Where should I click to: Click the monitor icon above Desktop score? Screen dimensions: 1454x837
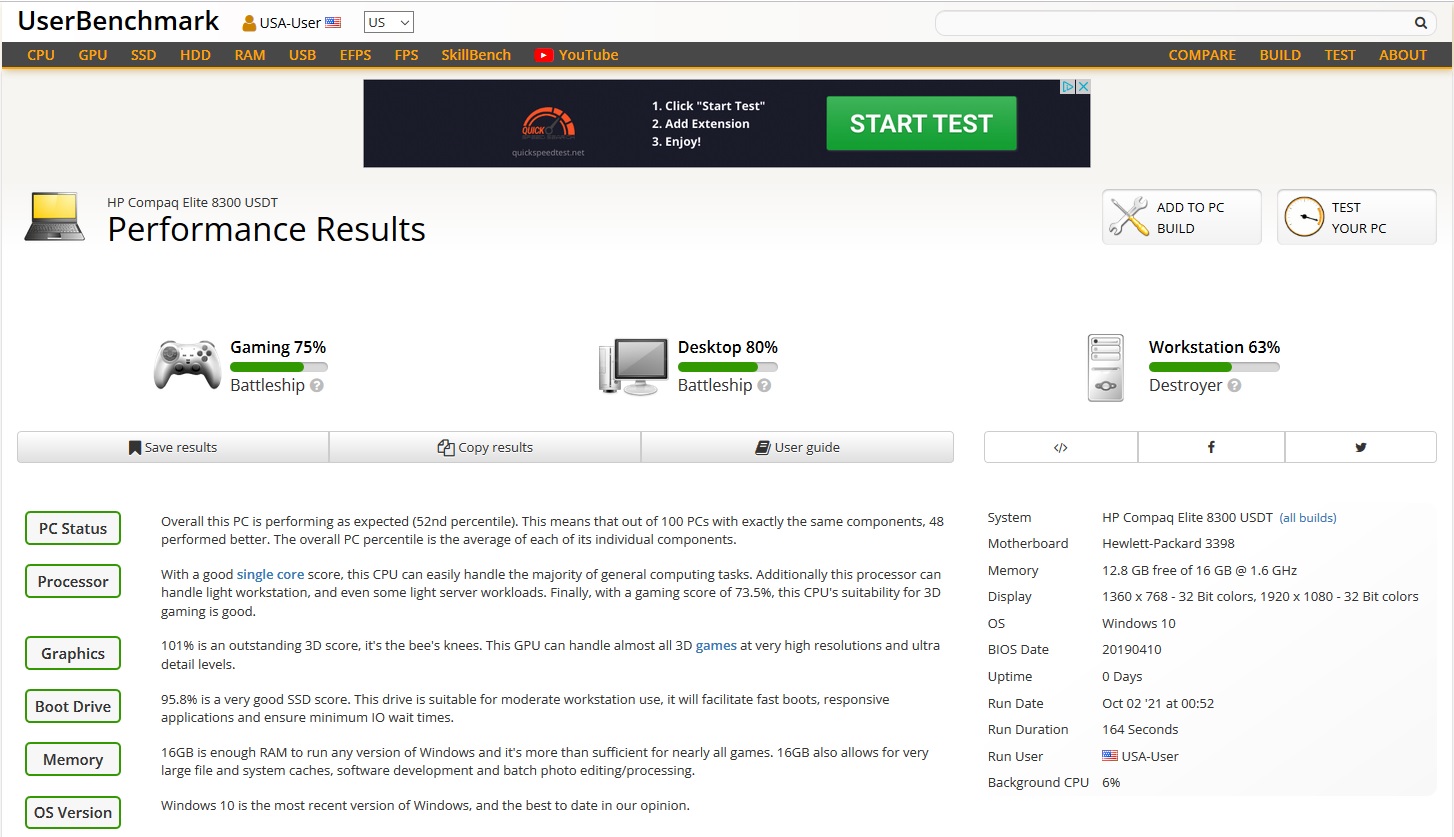[x=633, y=366]
